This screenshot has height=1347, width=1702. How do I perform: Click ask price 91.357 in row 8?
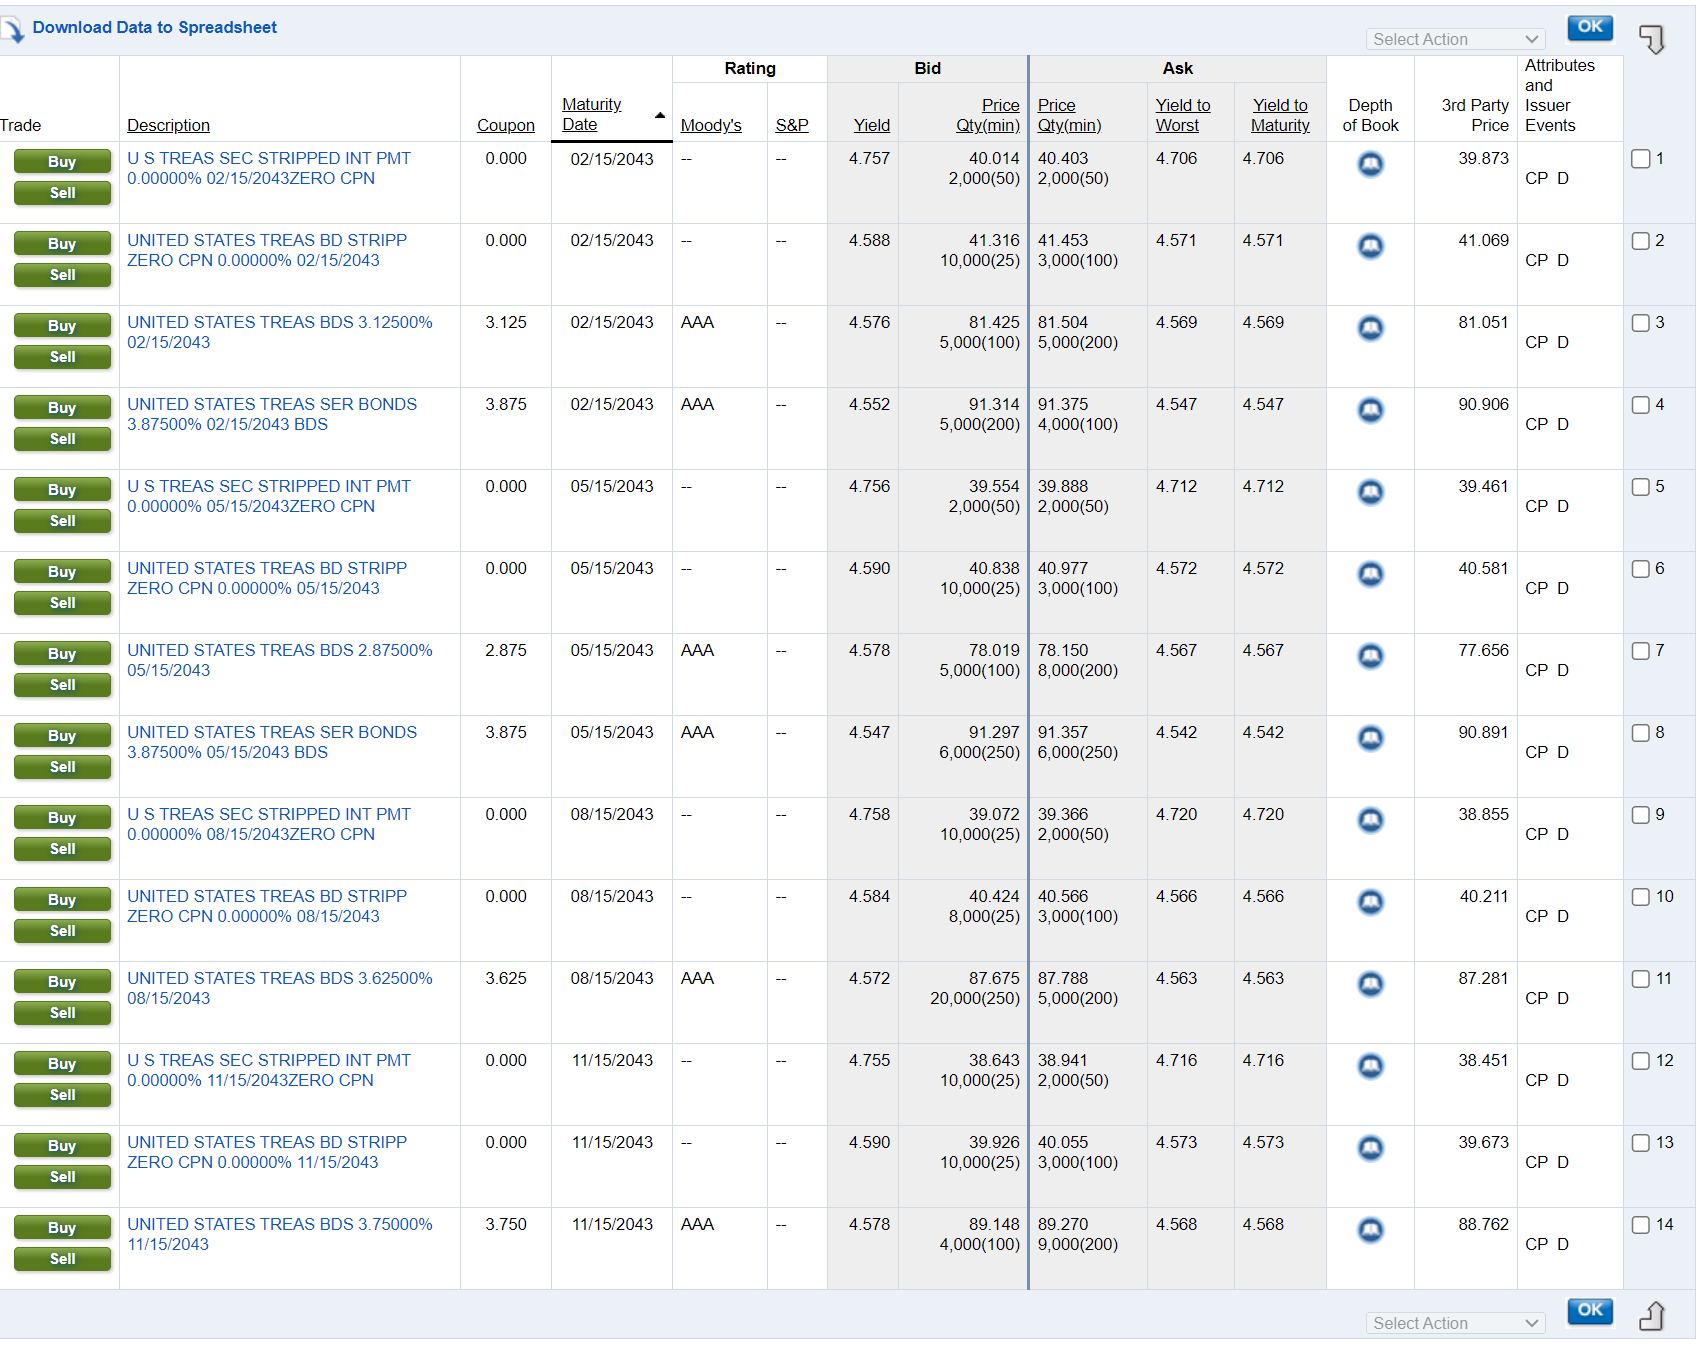(1063, 732)
